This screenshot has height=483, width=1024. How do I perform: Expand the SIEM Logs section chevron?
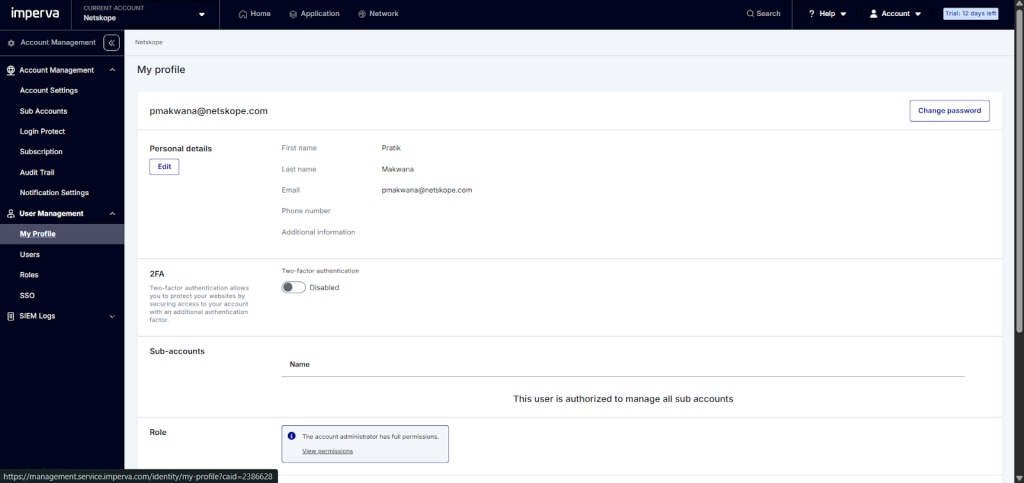pos(112,316)
